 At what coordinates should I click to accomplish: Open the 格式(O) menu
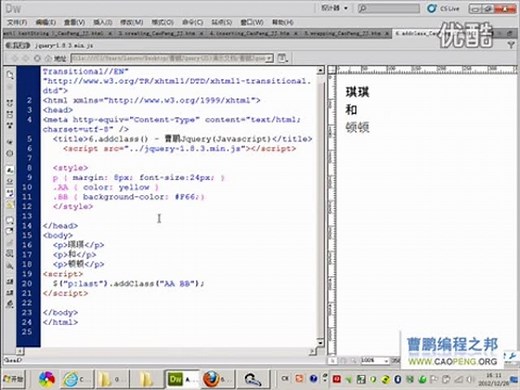[x=163, y=22]
